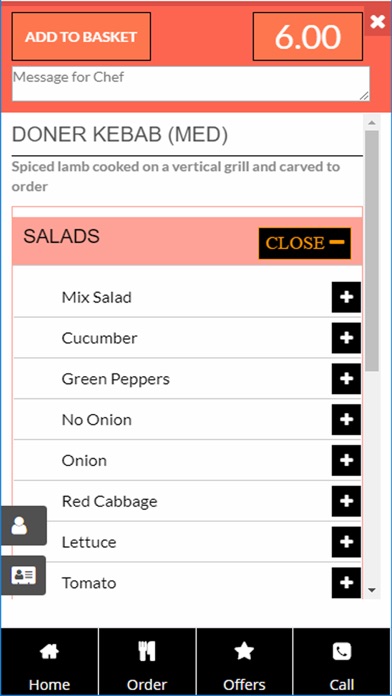Collapse the Salads section with CLOSE
The image size is (392, 696).
point(305,243)
